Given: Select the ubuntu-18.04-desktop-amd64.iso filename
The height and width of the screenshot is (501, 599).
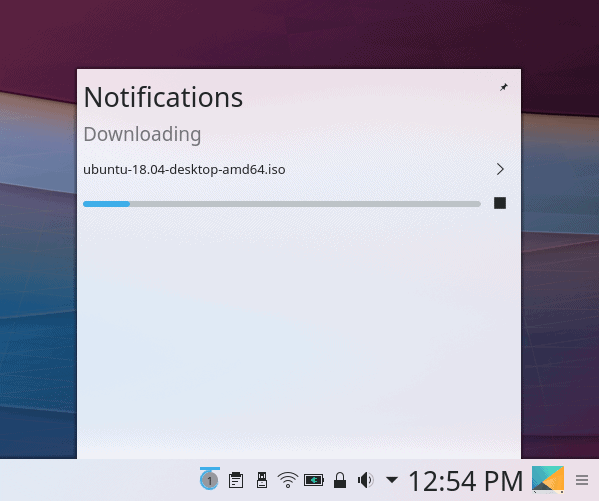Looking at the screenshot, I should [184, 169].
